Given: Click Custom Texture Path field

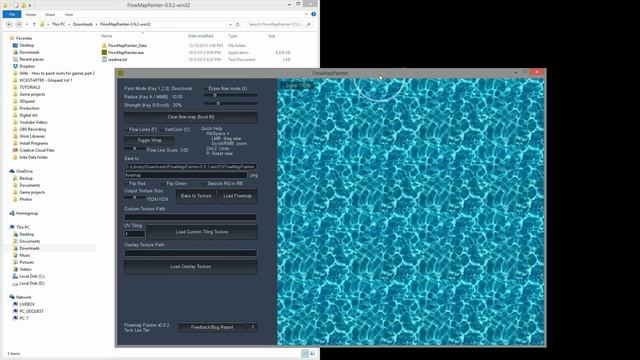Looking at the screenshot, I should tap(191, 217).
